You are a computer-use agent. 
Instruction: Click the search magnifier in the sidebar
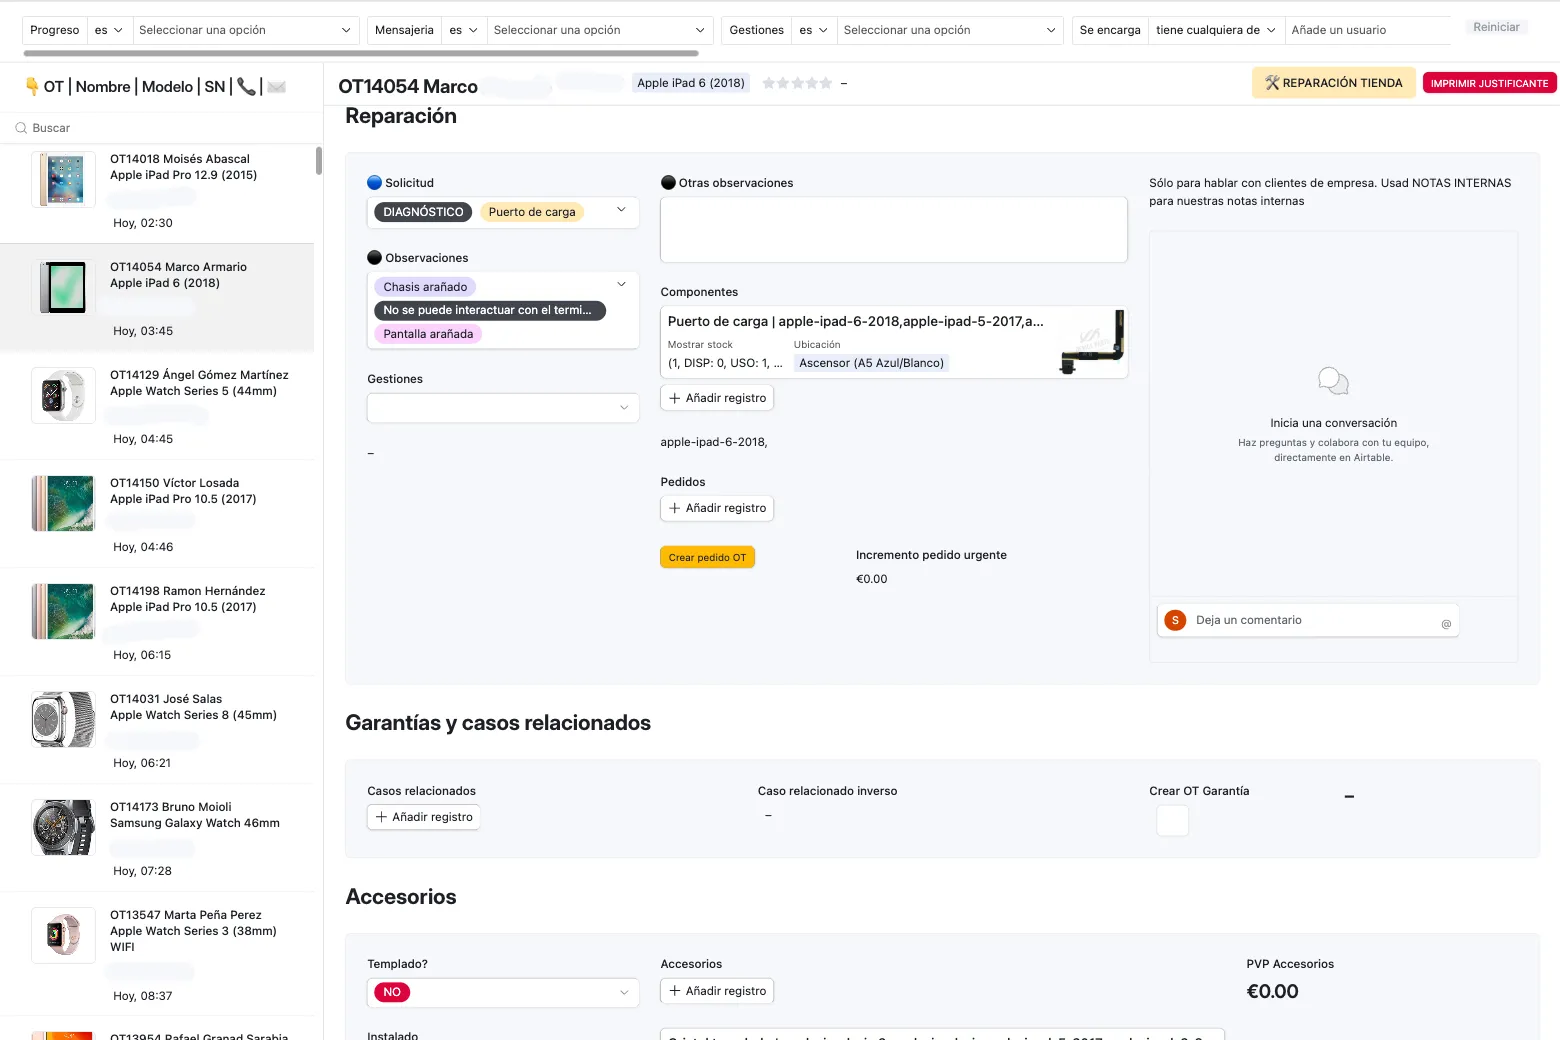click(21, 128)
